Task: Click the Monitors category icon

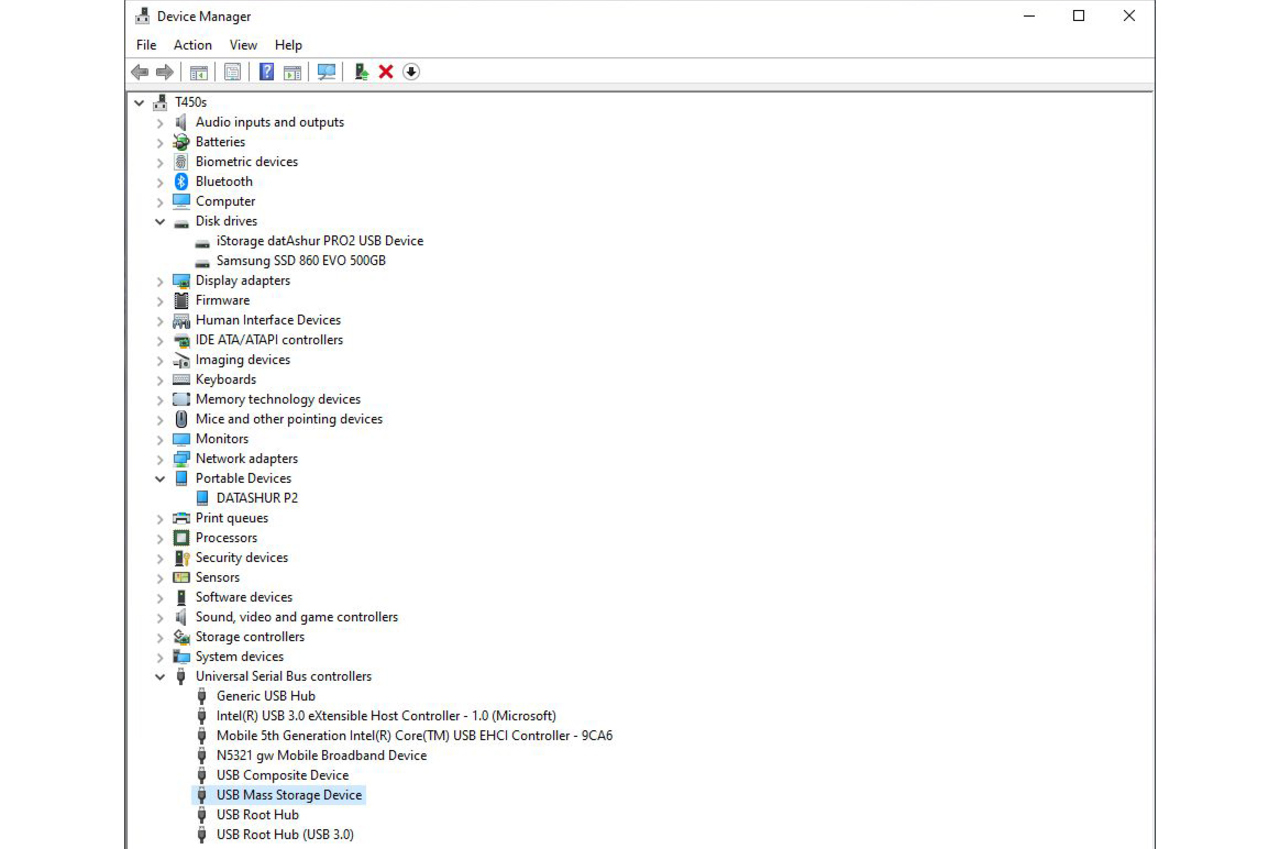Action: [x=181, y=439]
